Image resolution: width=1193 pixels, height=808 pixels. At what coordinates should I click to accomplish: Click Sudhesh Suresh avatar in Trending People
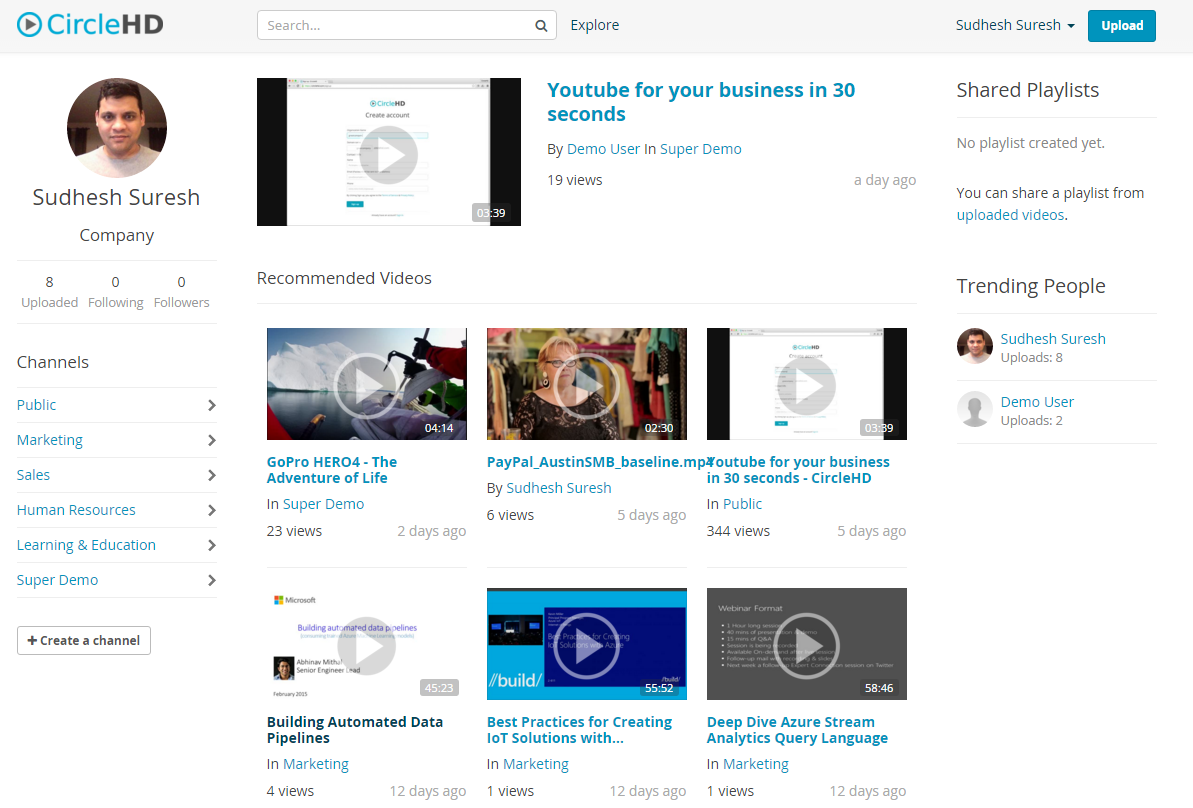pyautogui.click(x=975, y=347)
